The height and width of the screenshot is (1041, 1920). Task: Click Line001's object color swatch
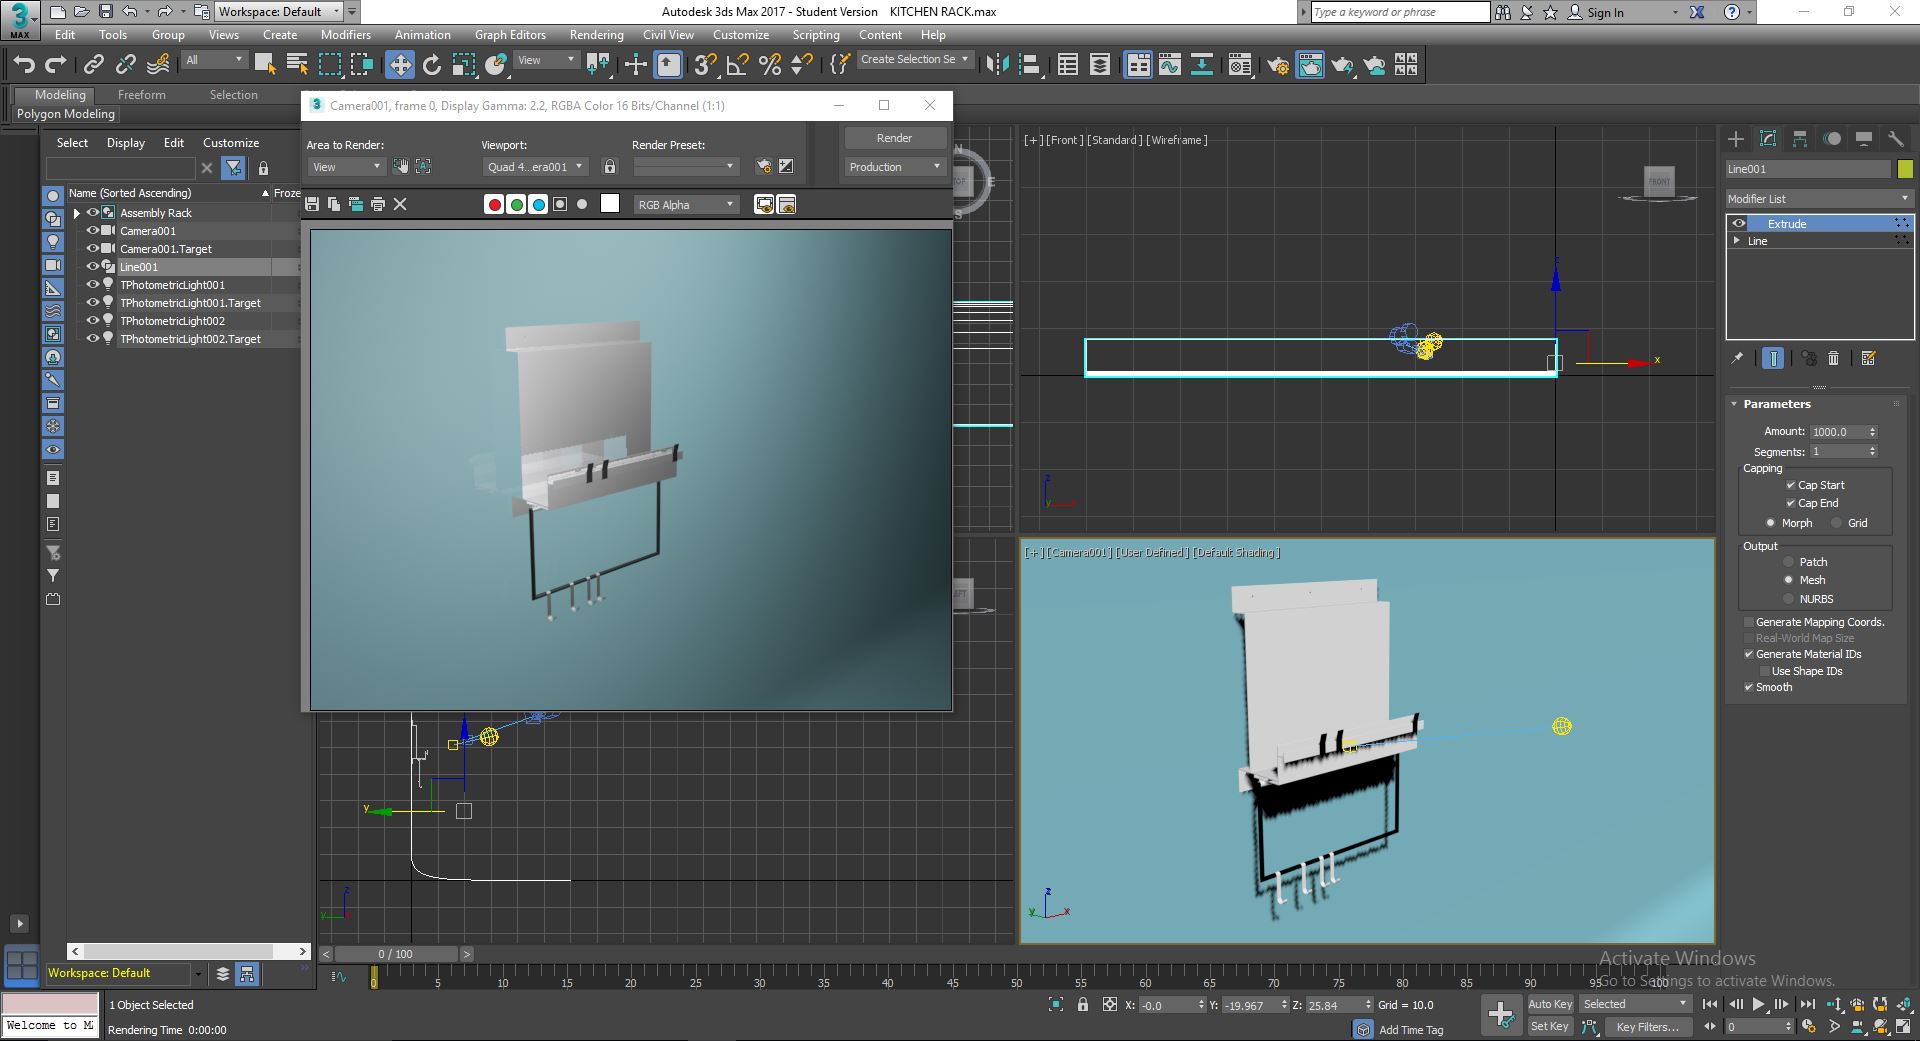(1905, 168)
